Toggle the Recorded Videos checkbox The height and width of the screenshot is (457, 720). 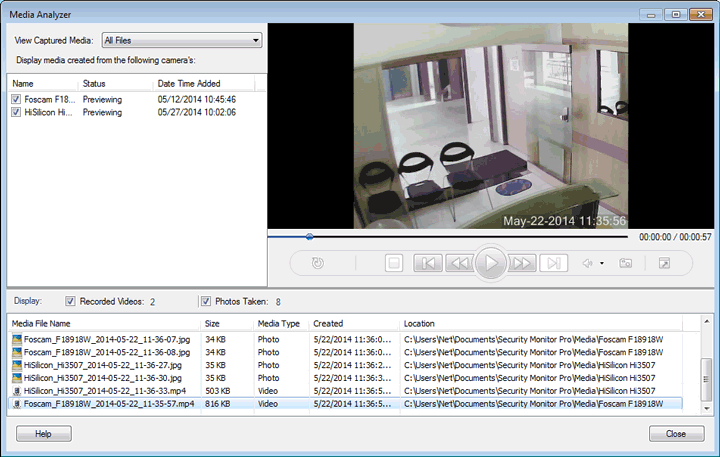[x=70, y=301]
